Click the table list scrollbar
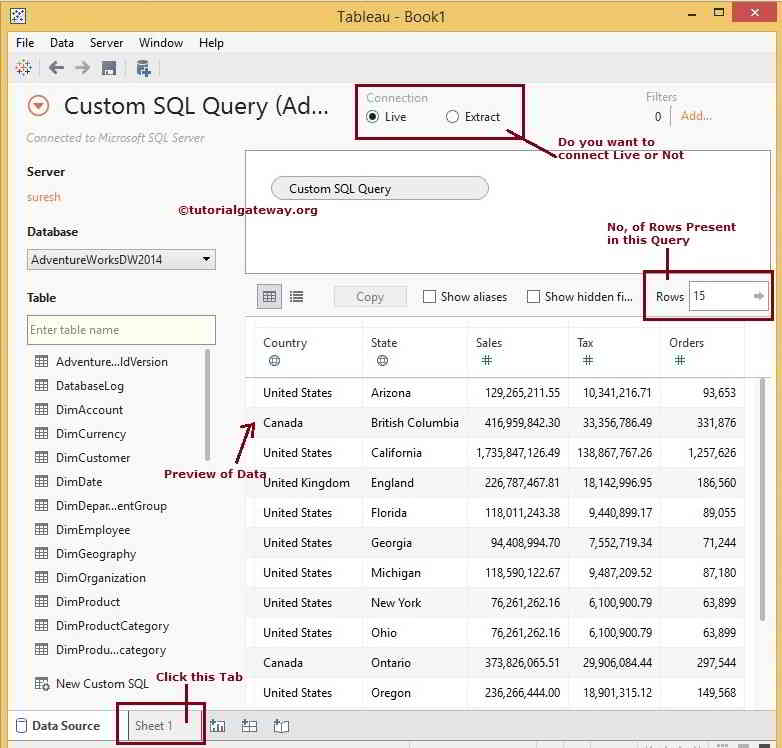This screenshot has width=782, height=748. (x=207, y=404)
